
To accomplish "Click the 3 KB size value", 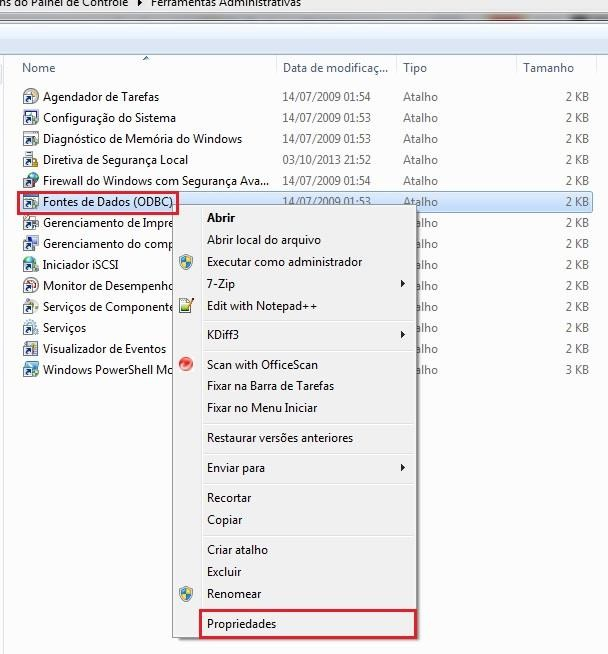I will pyautogui.click(x=577, y=370).
